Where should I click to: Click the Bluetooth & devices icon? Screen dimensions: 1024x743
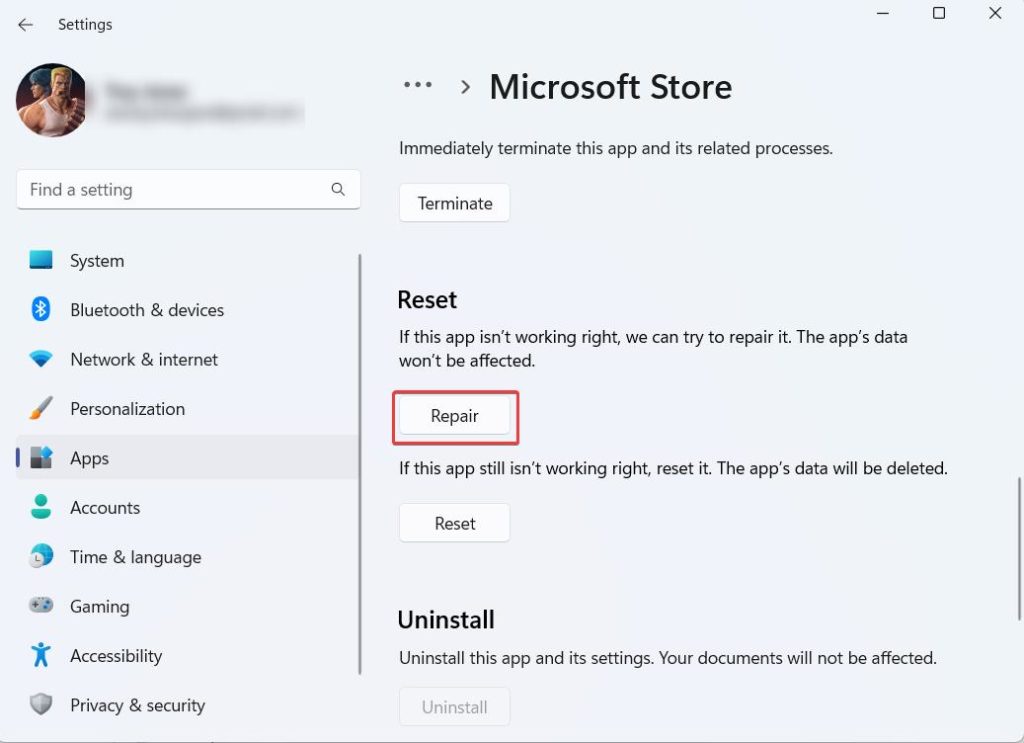click(41, 310)
